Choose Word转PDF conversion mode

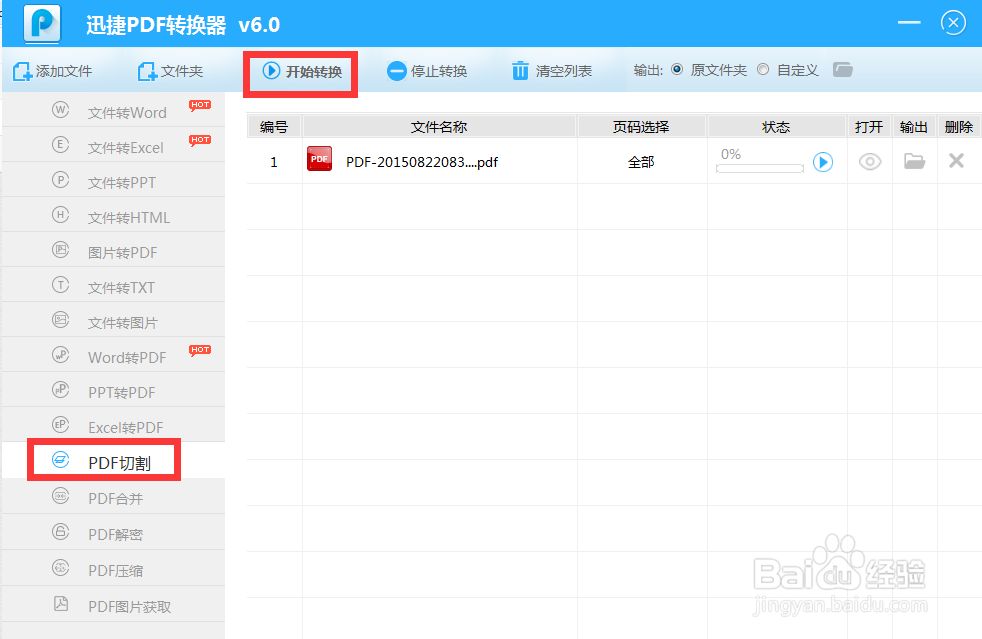point(113,356)
